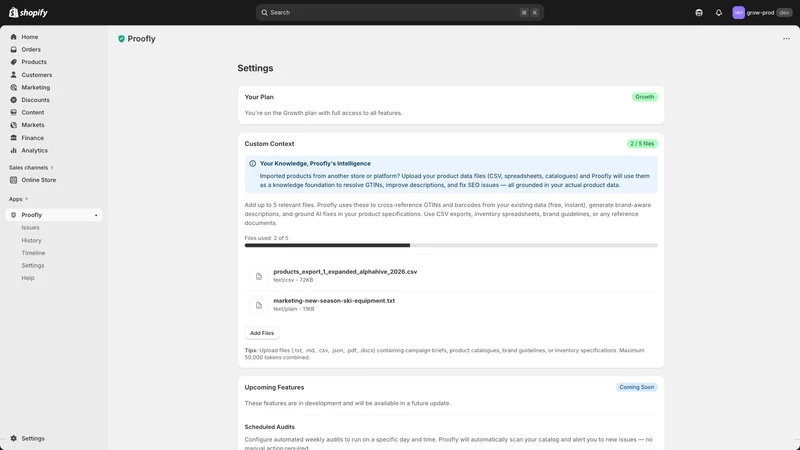
Task: Select the Products tag icon
Action: point(14,62)
